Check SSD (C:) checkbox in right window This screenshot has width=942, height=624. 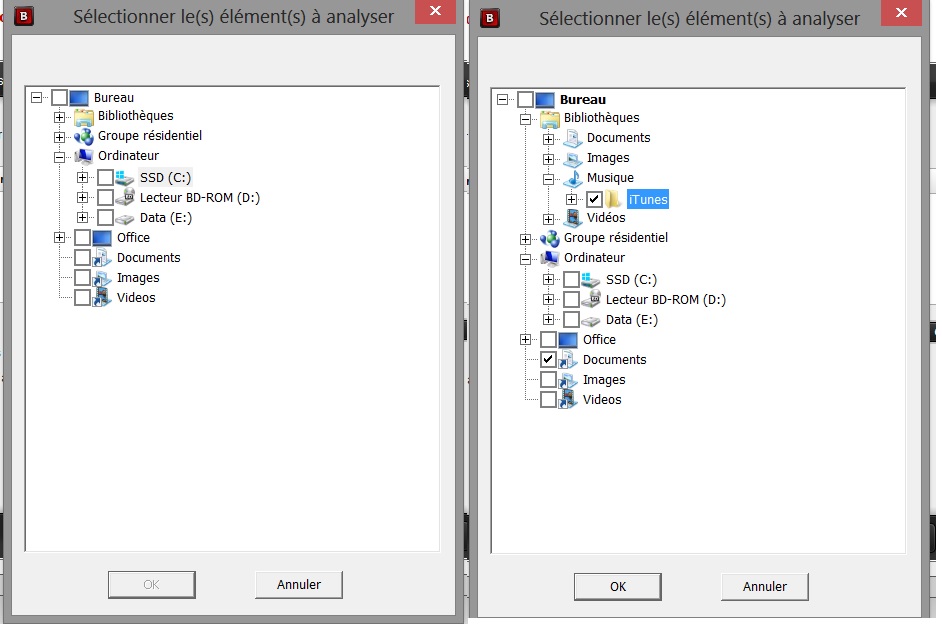point(571,279)
